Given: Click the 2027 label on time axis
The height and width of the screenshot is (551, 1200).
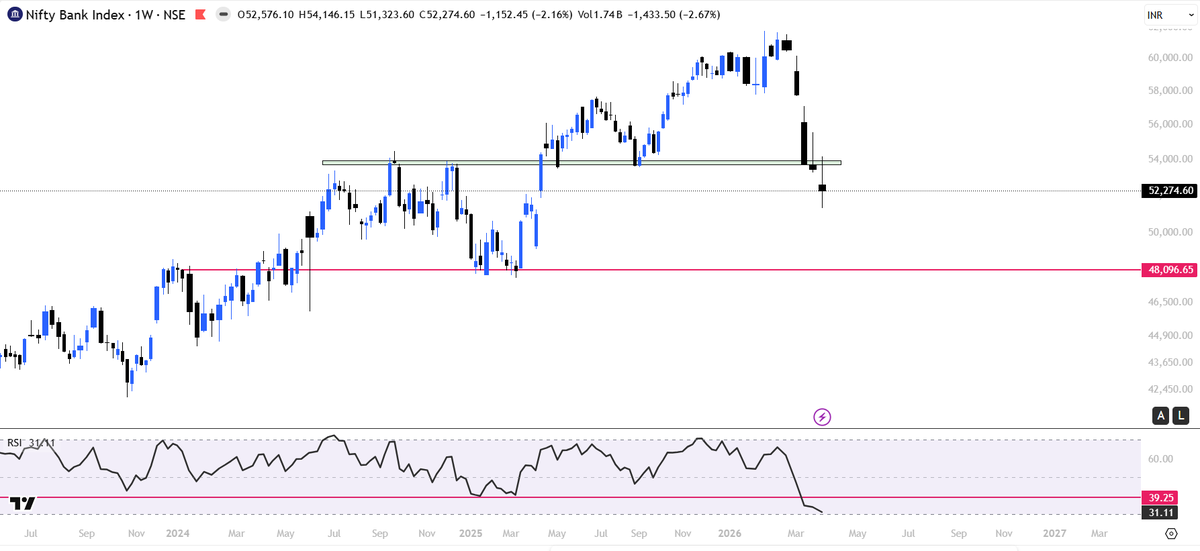Looking at the screenshot, I should tap(1055, 535).
